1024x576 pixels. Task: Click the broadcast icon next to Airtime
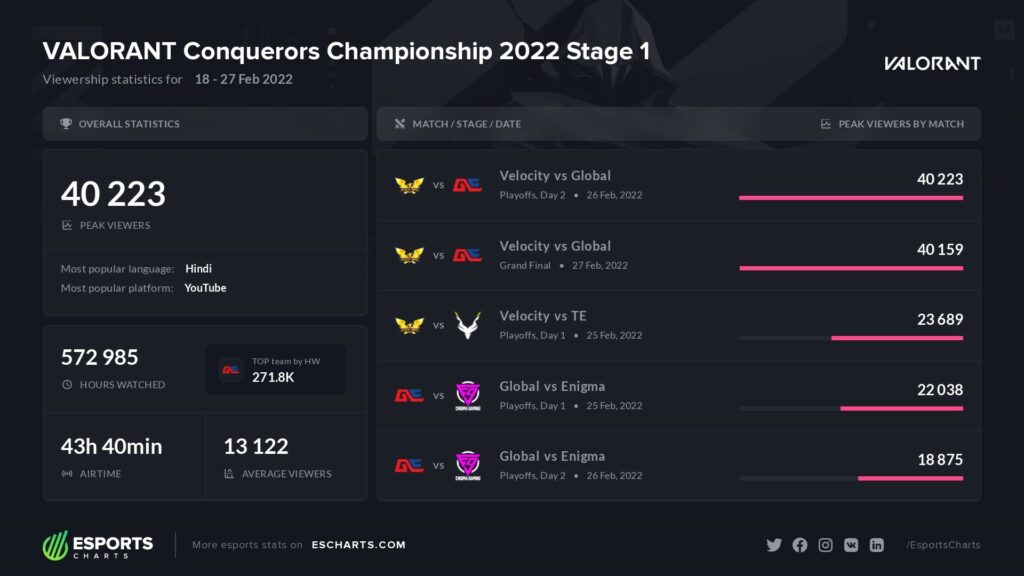[x=67, y=473]
